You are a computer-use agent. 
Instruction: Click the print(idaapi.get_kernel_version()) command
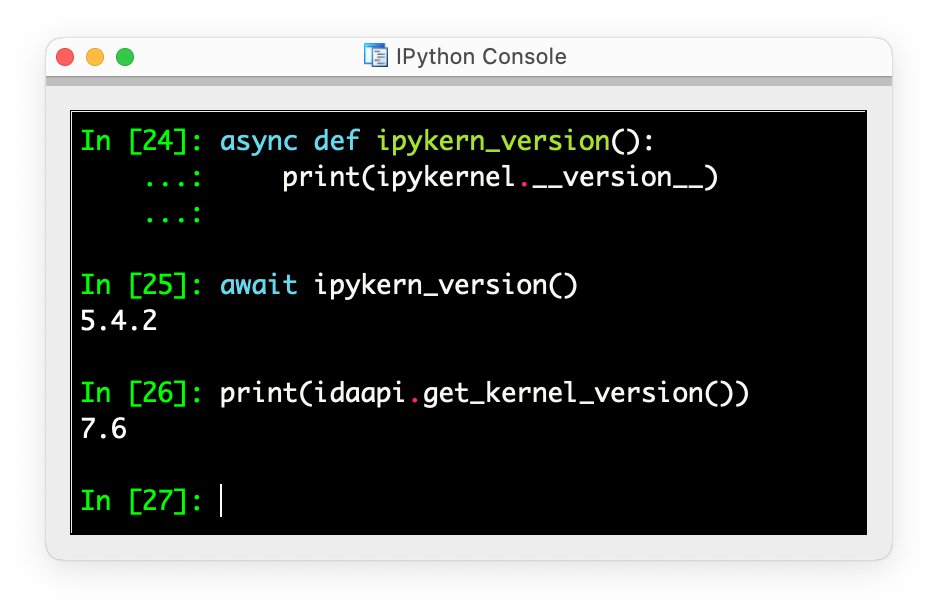pyautogui.click(x=484, y=393)
